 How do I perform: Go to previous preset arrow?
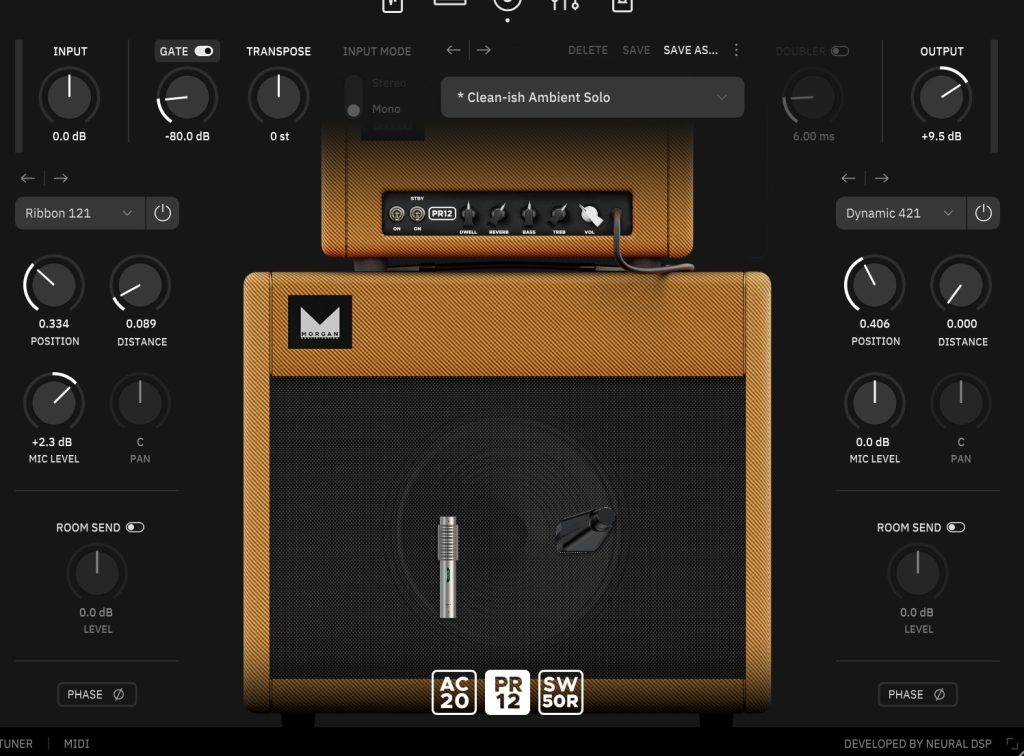pyautogui.click(x=453, y=50)
